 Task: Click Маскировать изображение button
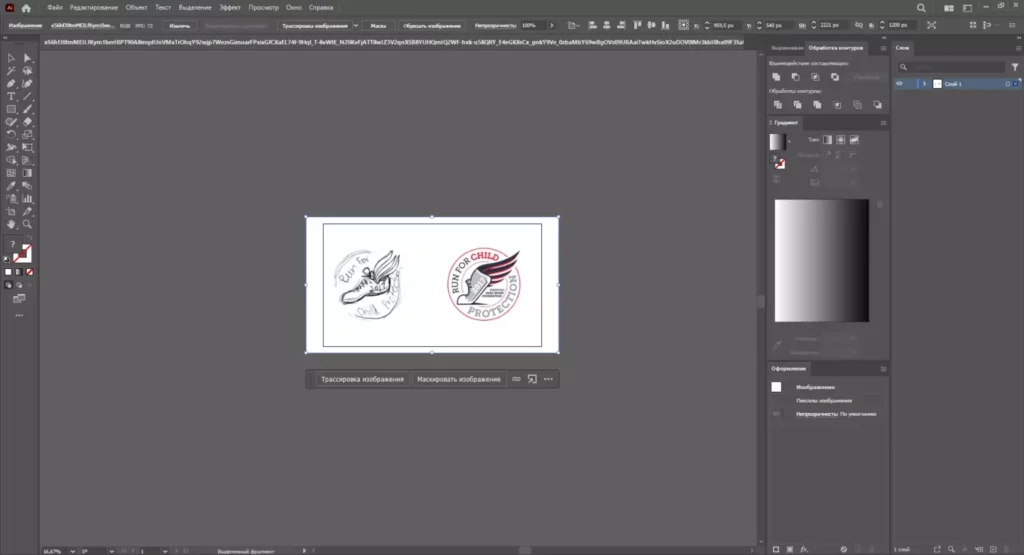459,379
